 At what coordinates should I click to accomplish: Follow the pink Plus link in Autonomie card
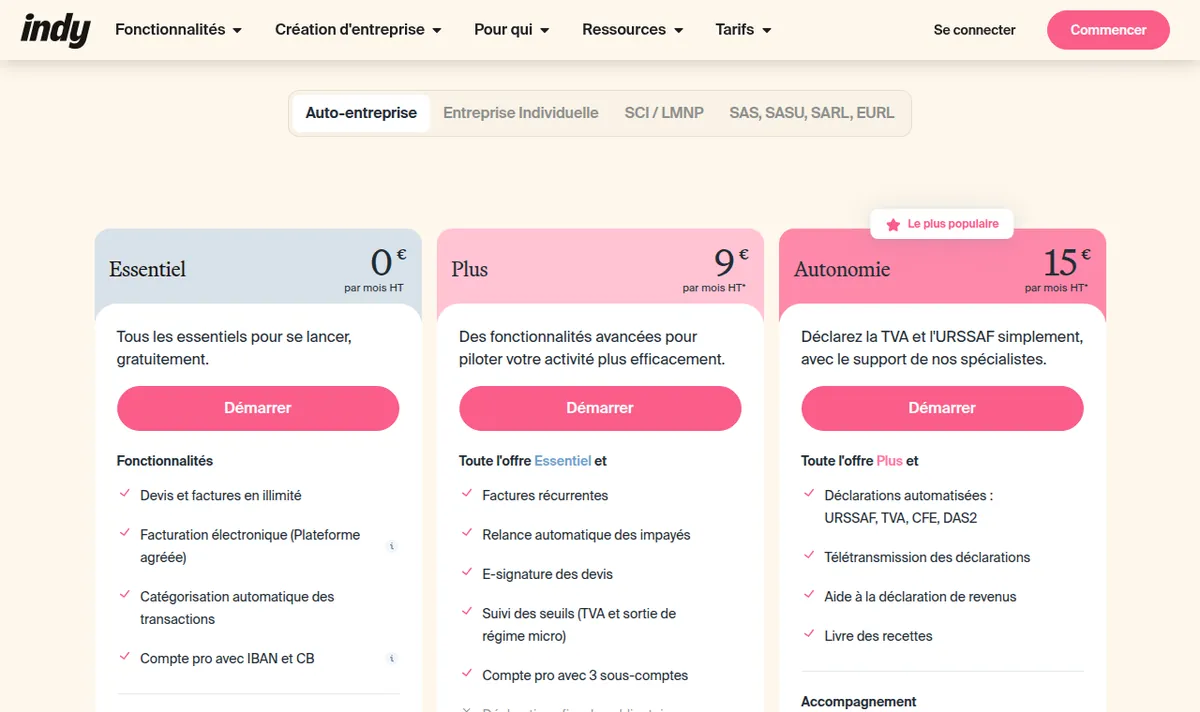click(x=889, y=461)
